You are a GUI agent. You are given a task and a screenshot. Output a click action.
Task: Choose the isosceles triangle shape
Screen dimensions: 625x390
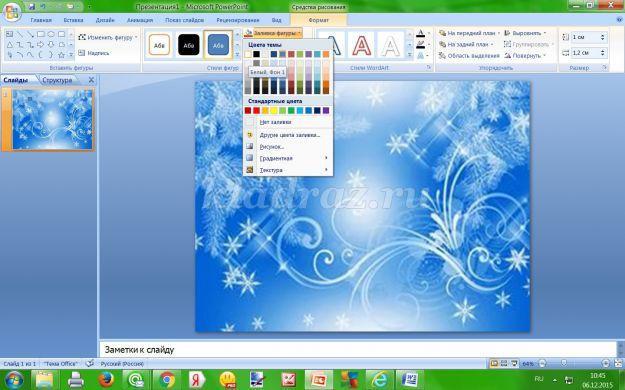tap(10, 45)
